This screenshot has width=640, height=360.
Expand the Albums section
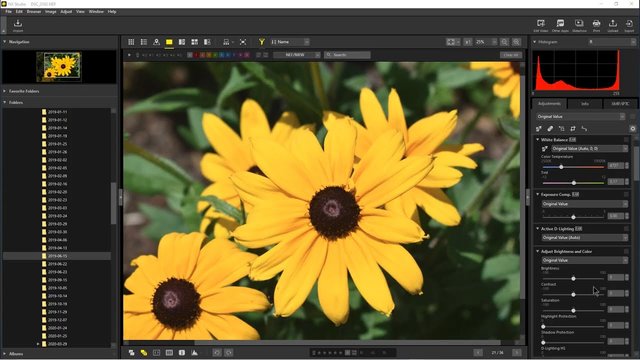pos(5,354)
